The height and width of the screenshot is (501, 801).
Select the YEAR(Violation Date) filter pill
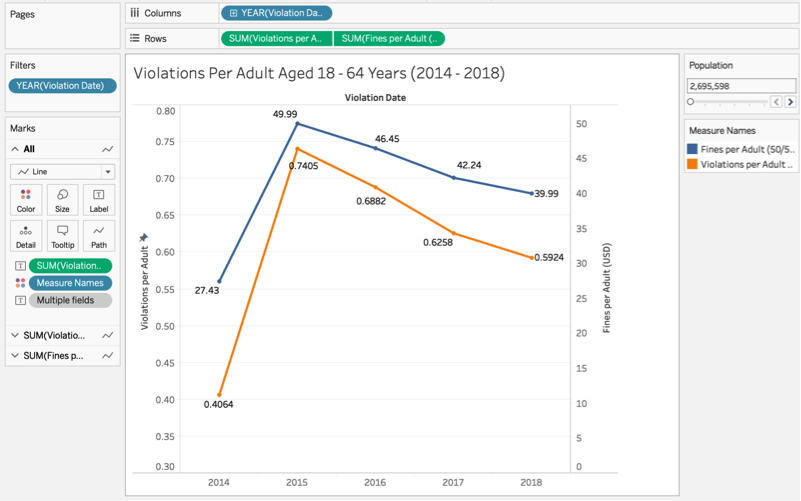click(62, 86)
